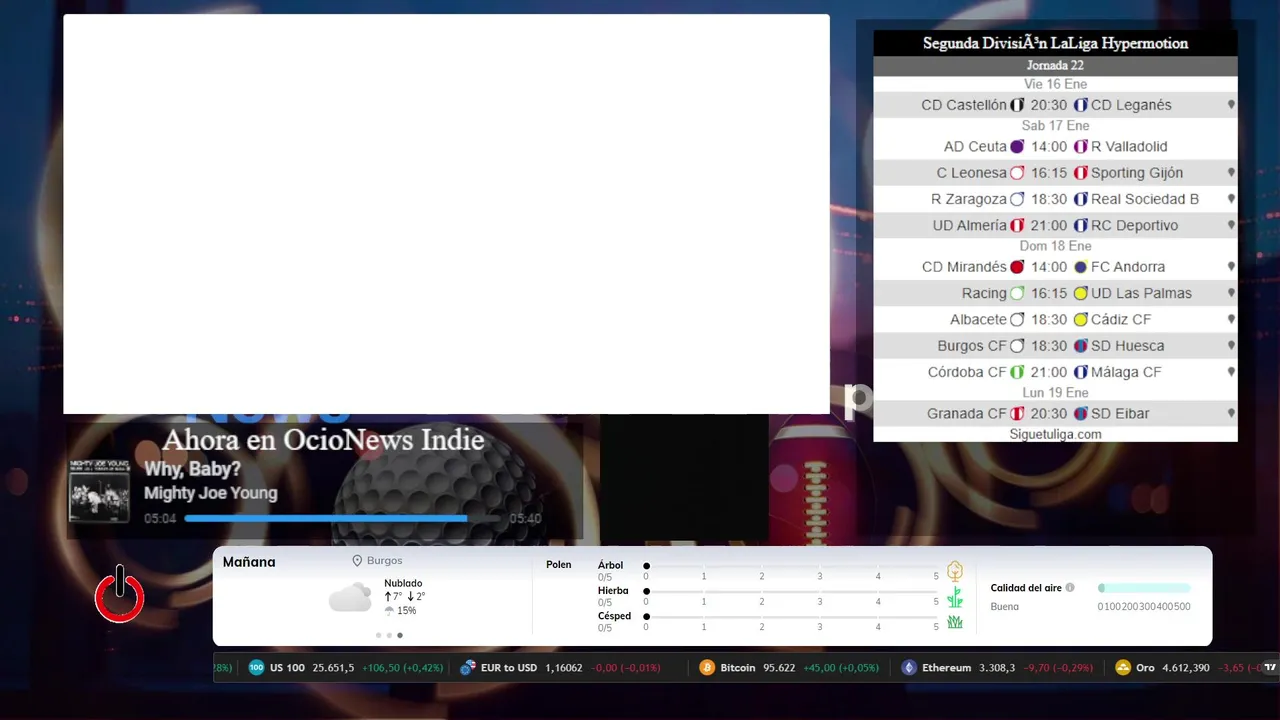The image size is (1280, 720).
Task: Seek in the Why, Baby? progress bar
Action: [343, 518]
